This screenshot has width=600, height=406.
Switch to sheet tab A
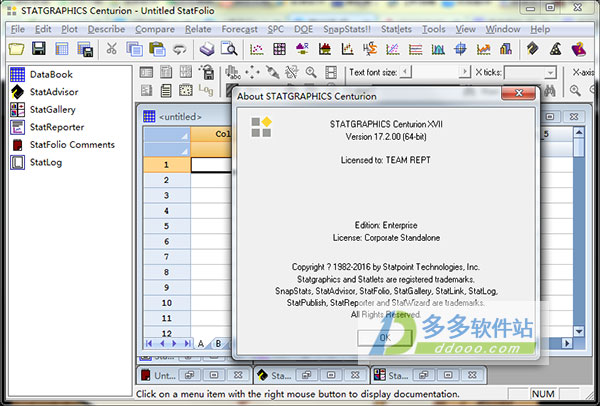coord(201,344)
